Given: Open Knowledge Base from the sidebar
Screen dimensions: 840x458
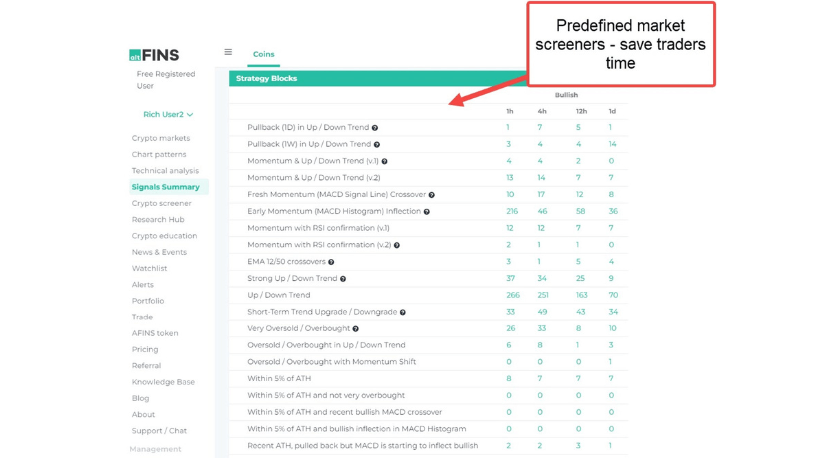Looking at the screenshot, I should click(163, 382).
